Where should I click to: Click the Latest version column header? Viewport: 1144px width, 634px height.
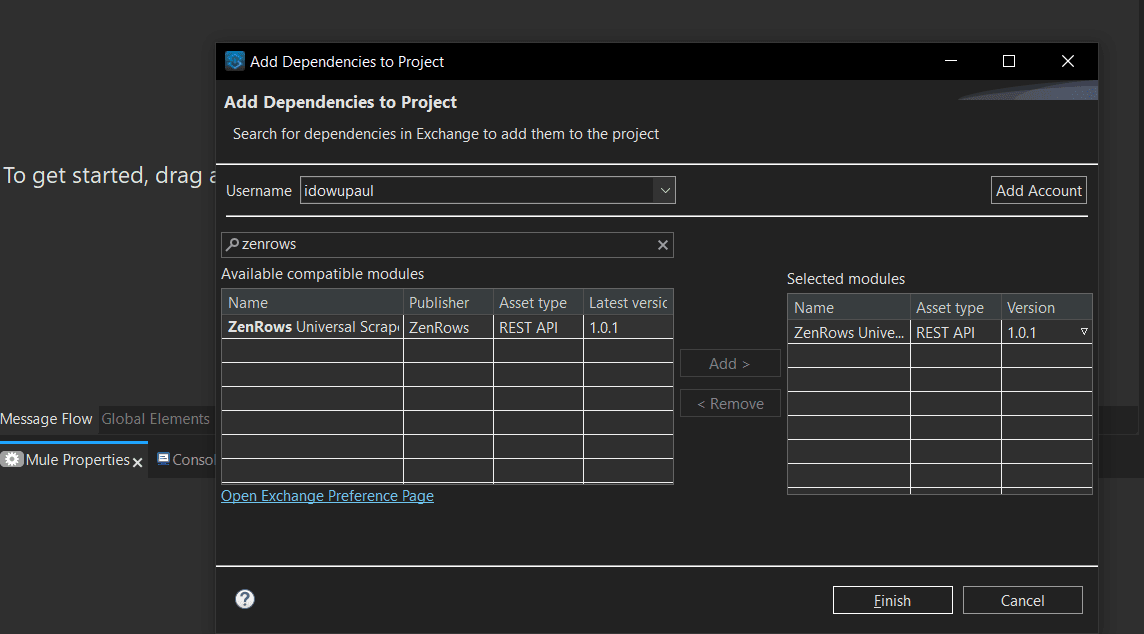(x=628, y=303)
